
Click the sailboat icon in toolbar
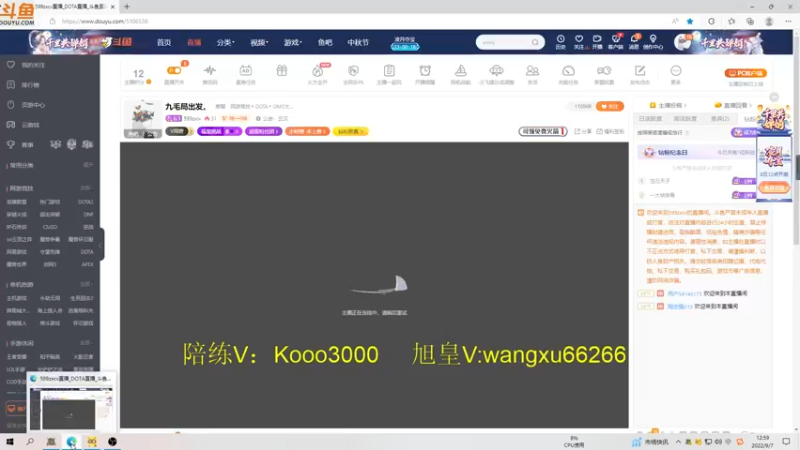coord(461,70)
